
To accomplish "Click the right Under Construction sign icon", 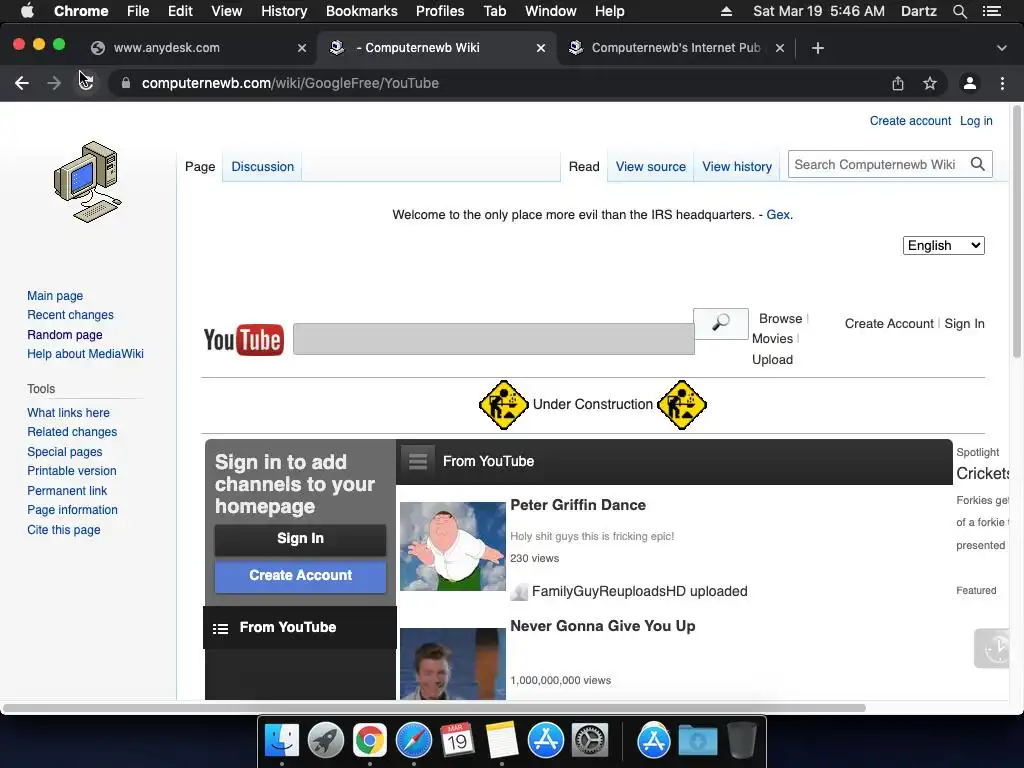I will [682, 405].
